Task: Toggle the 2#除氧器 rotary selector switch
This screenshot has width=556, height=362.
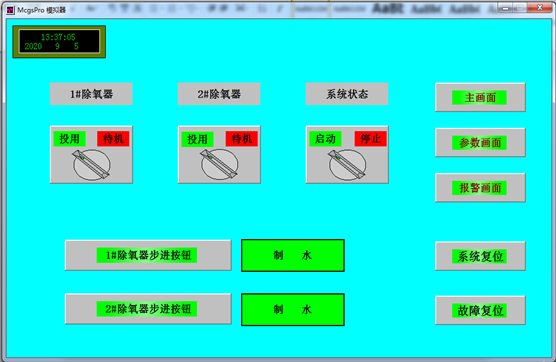Action: click(219, 165)
